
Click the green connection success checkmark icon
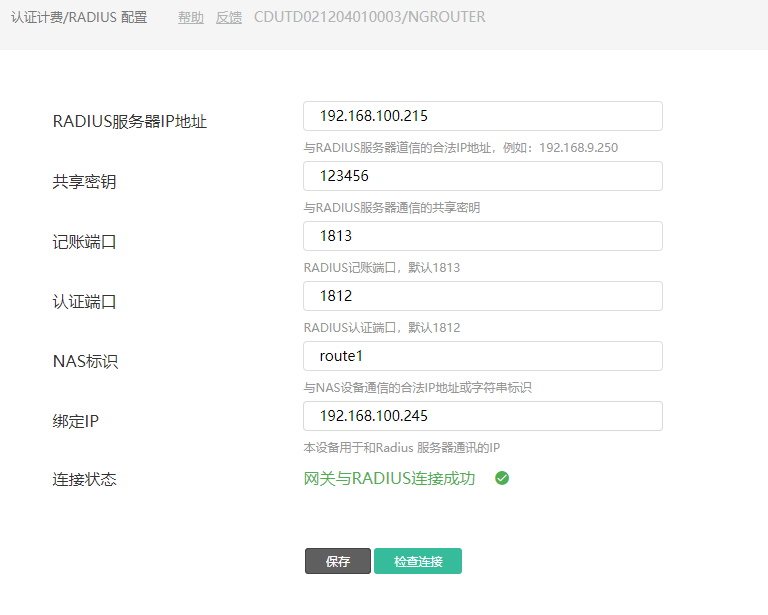[x=502, y=478]
